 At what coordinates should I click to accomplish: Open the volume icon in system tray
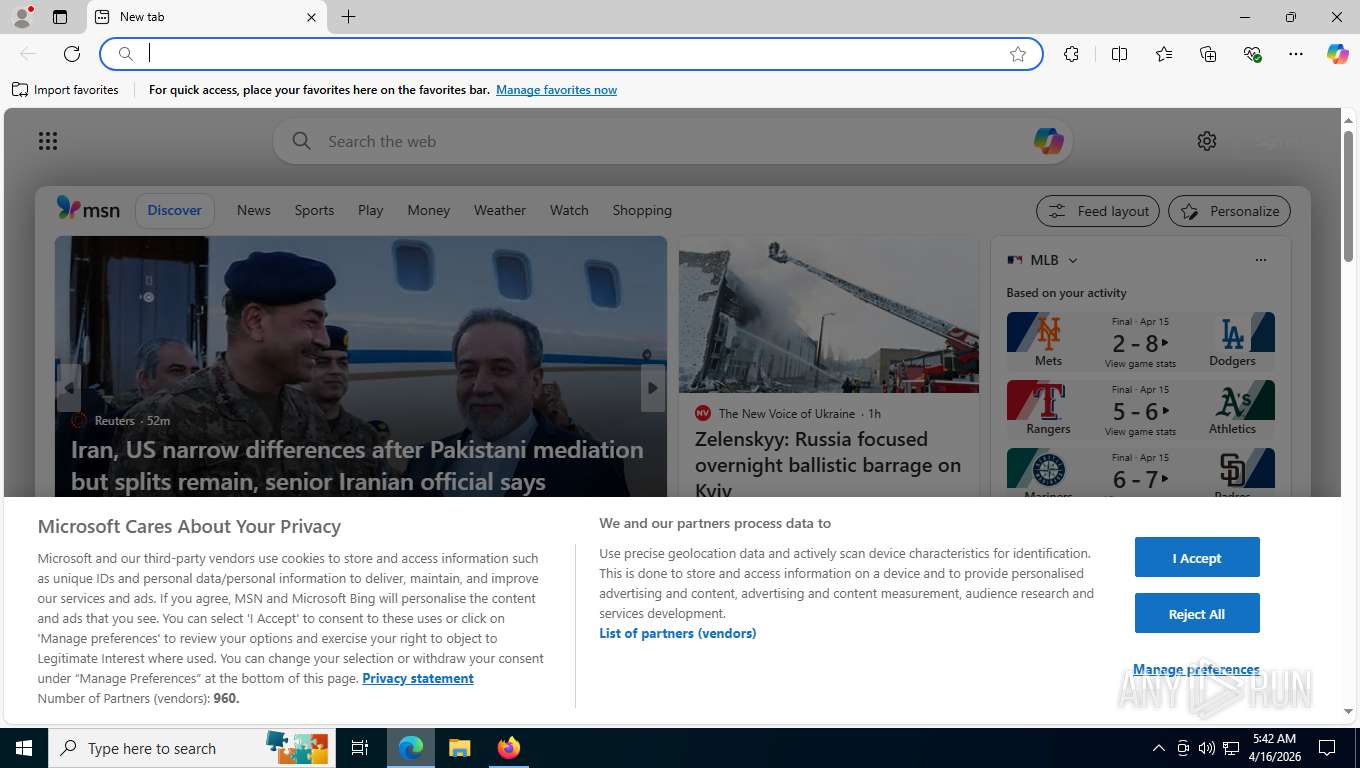pos(1207,748)
